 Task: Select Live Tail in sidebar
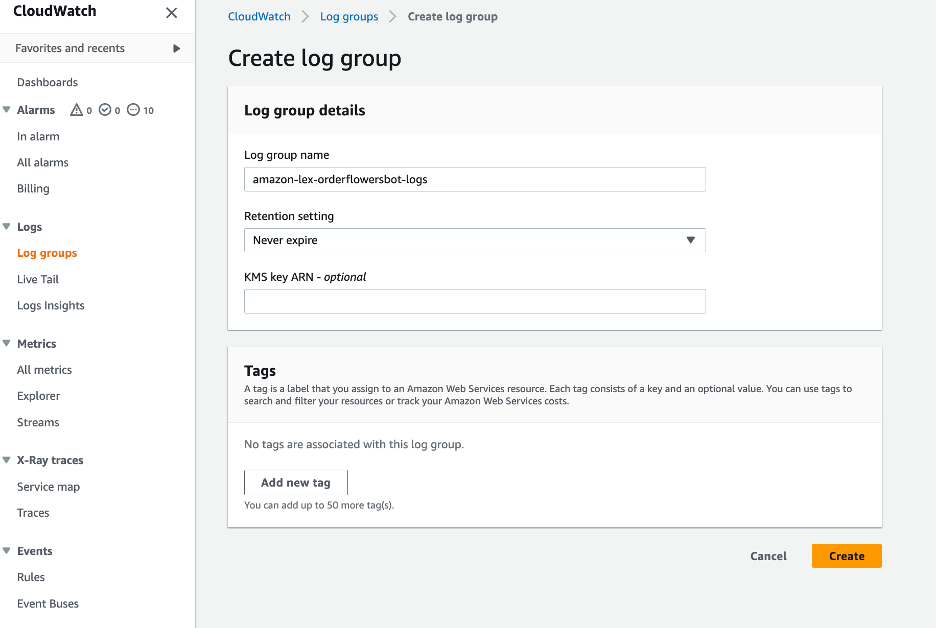[38, 280]
